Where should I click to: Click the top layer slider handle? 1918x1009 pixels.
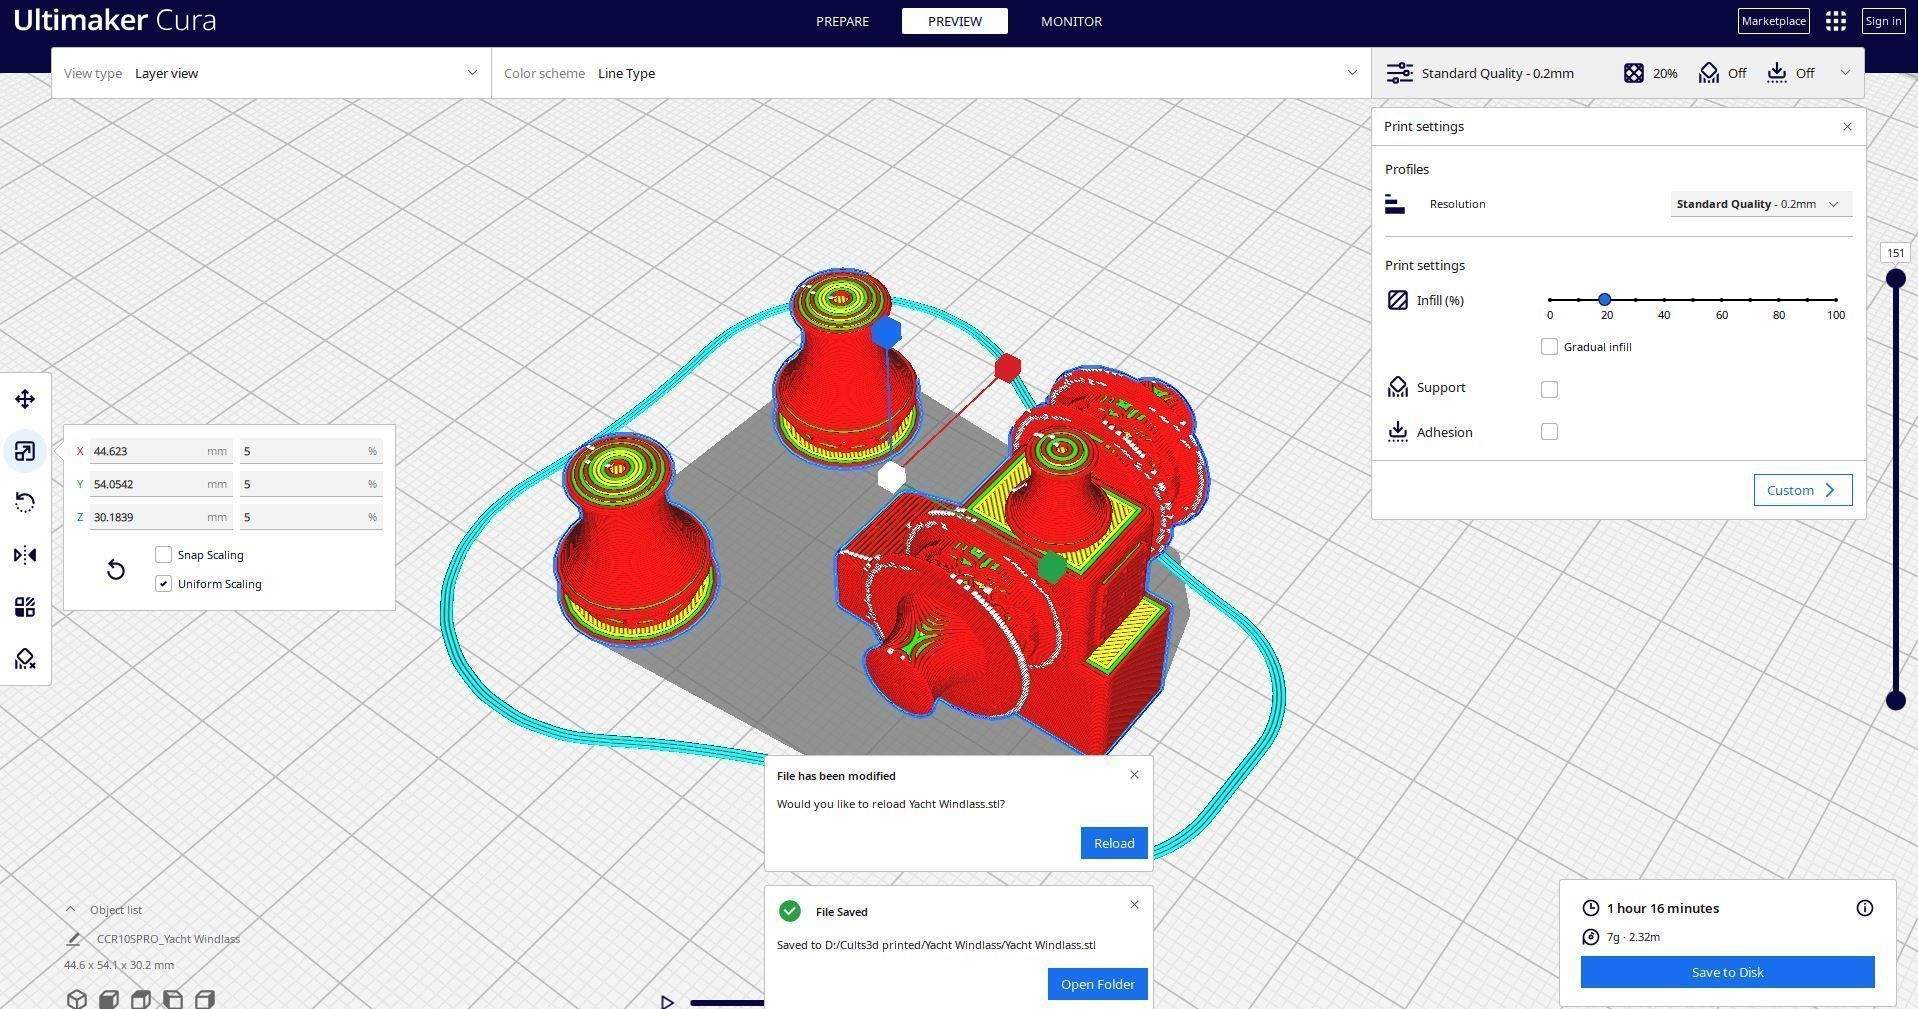(1895, 278)
